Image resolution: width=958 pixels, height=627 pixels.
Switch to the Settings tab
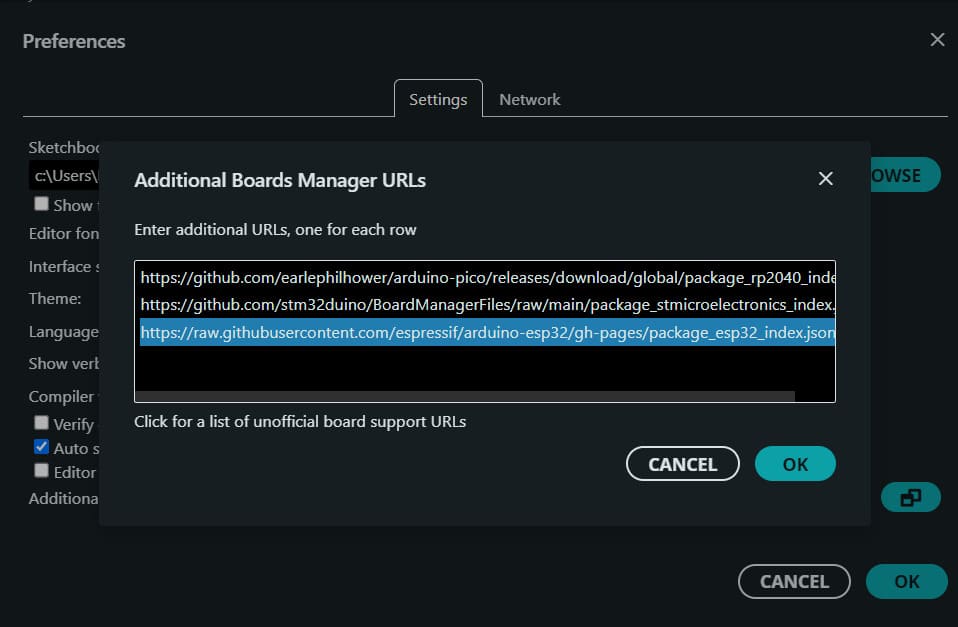tap(438, 99)
